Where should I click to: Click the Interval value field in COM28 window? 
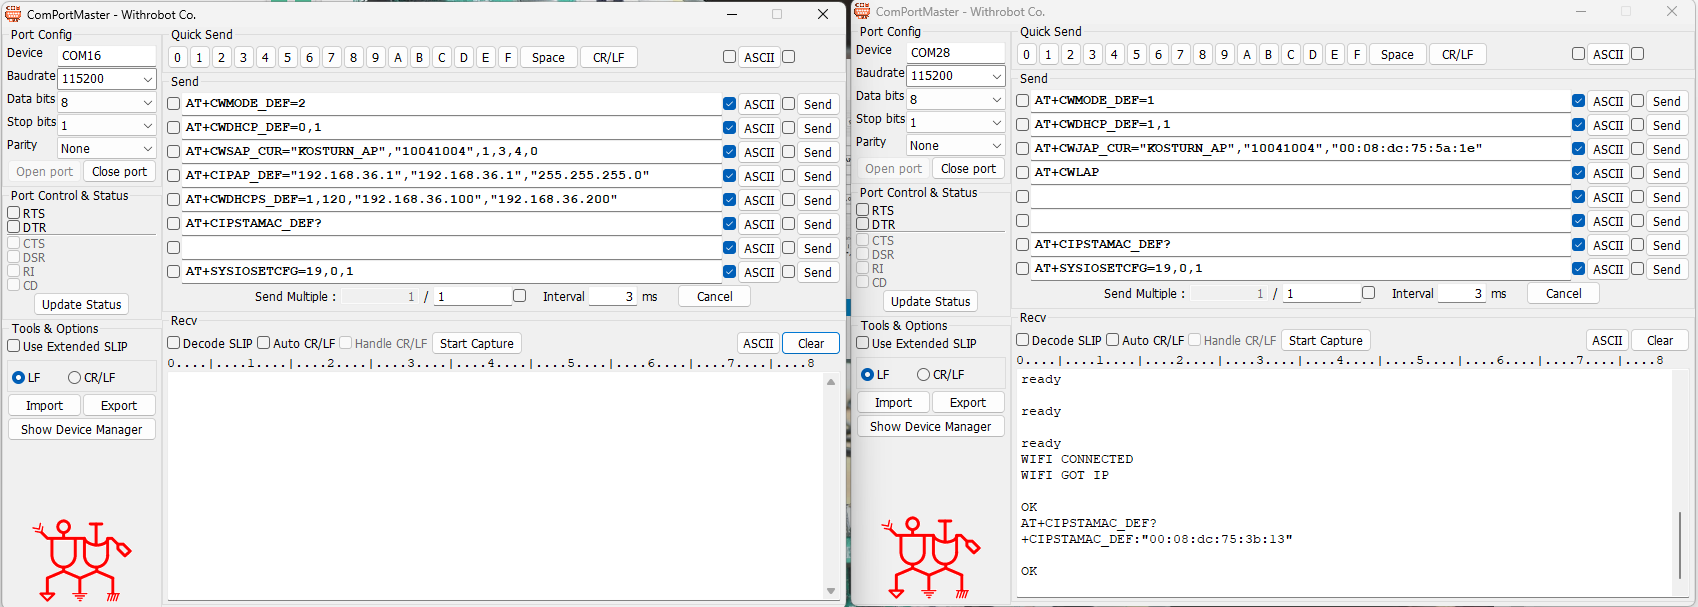[x=1462, y=294]
